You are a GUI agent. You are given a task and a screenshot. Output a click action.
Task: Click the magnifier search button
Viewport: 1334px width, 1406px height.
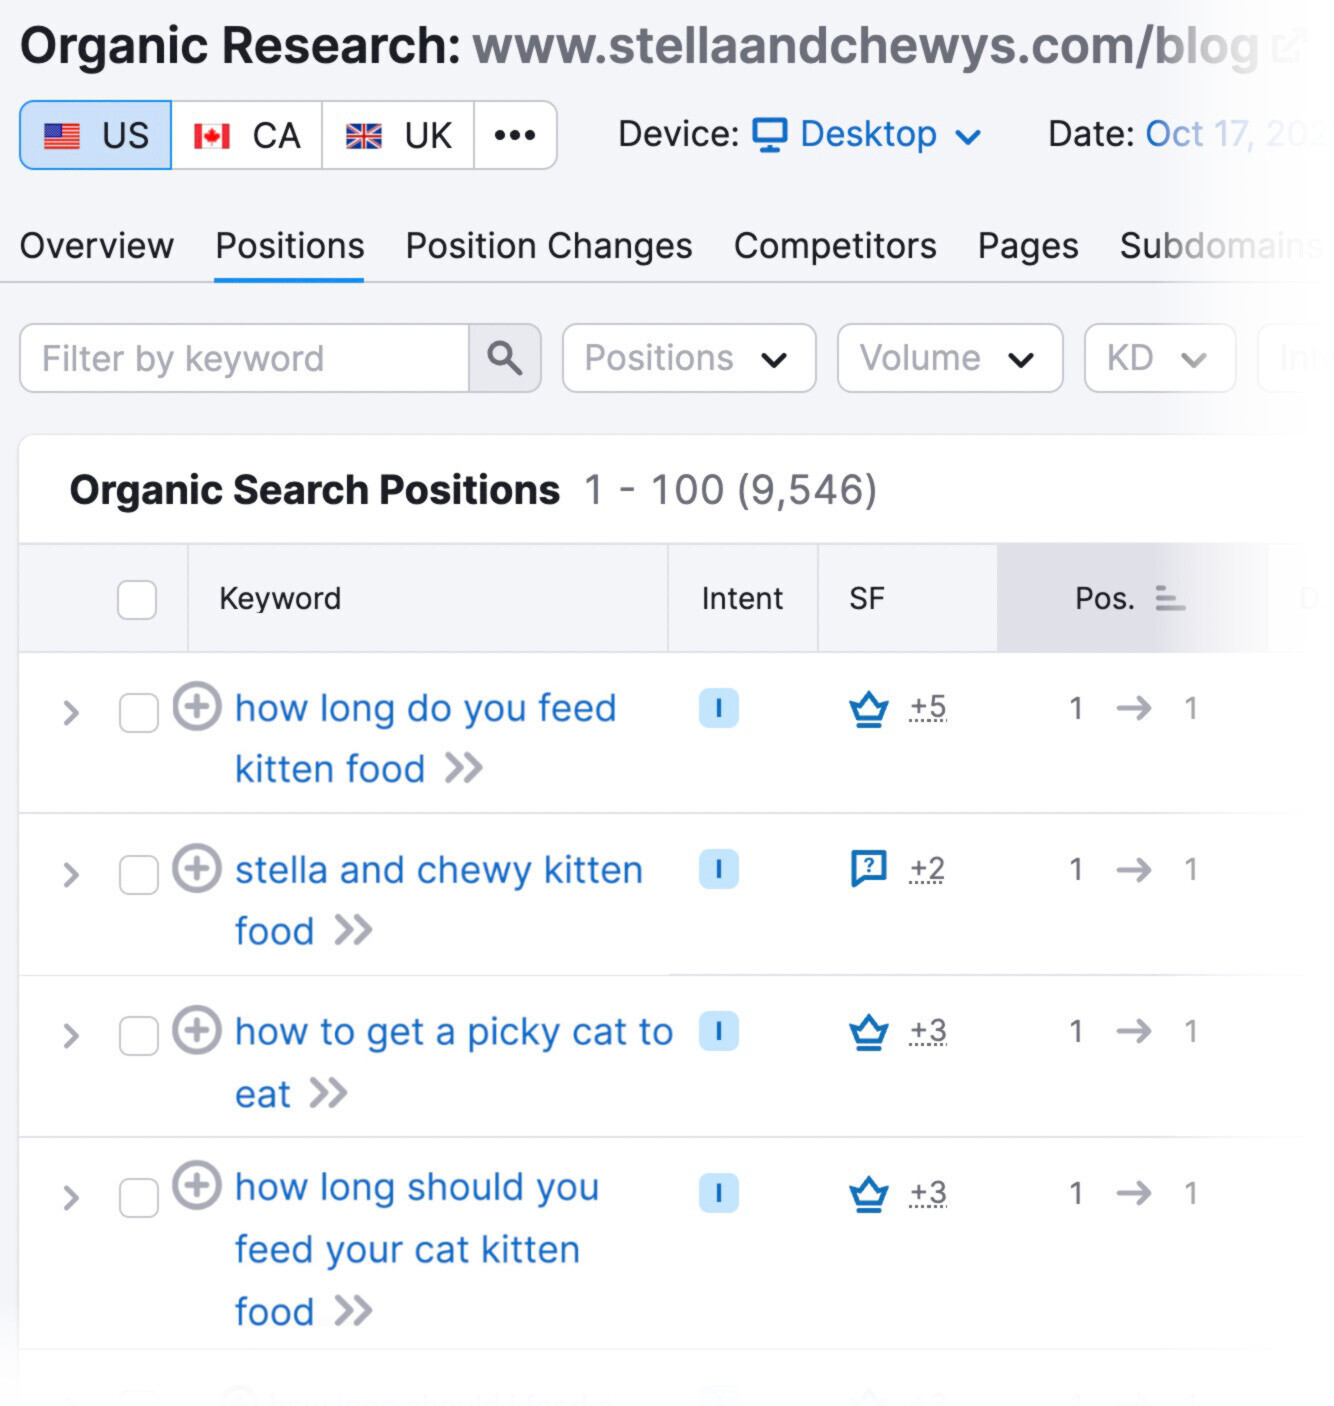point(505,358)
